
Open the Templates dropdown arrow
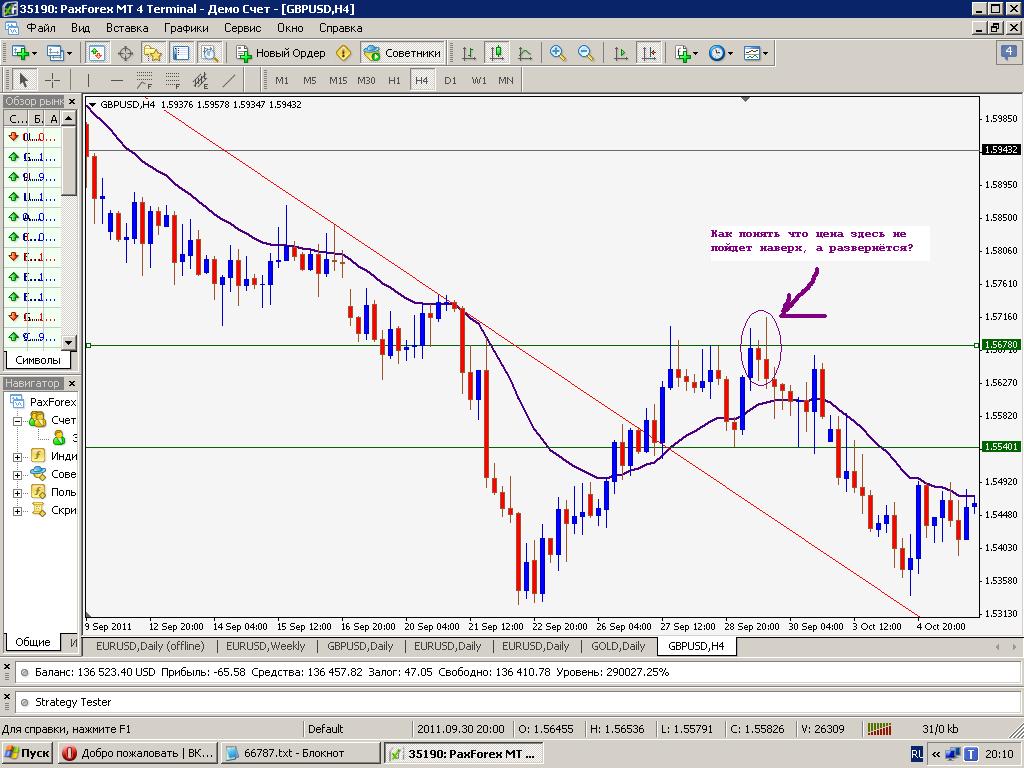click(x=765, y=54)
